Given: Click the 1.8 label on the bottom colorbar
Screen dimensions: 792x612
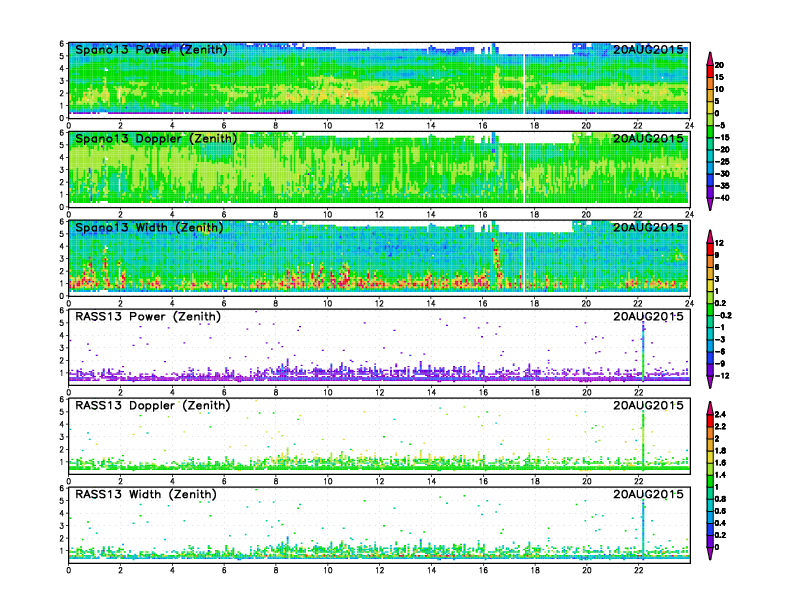Looking at the screenshot, I should [x=720, y=450].
